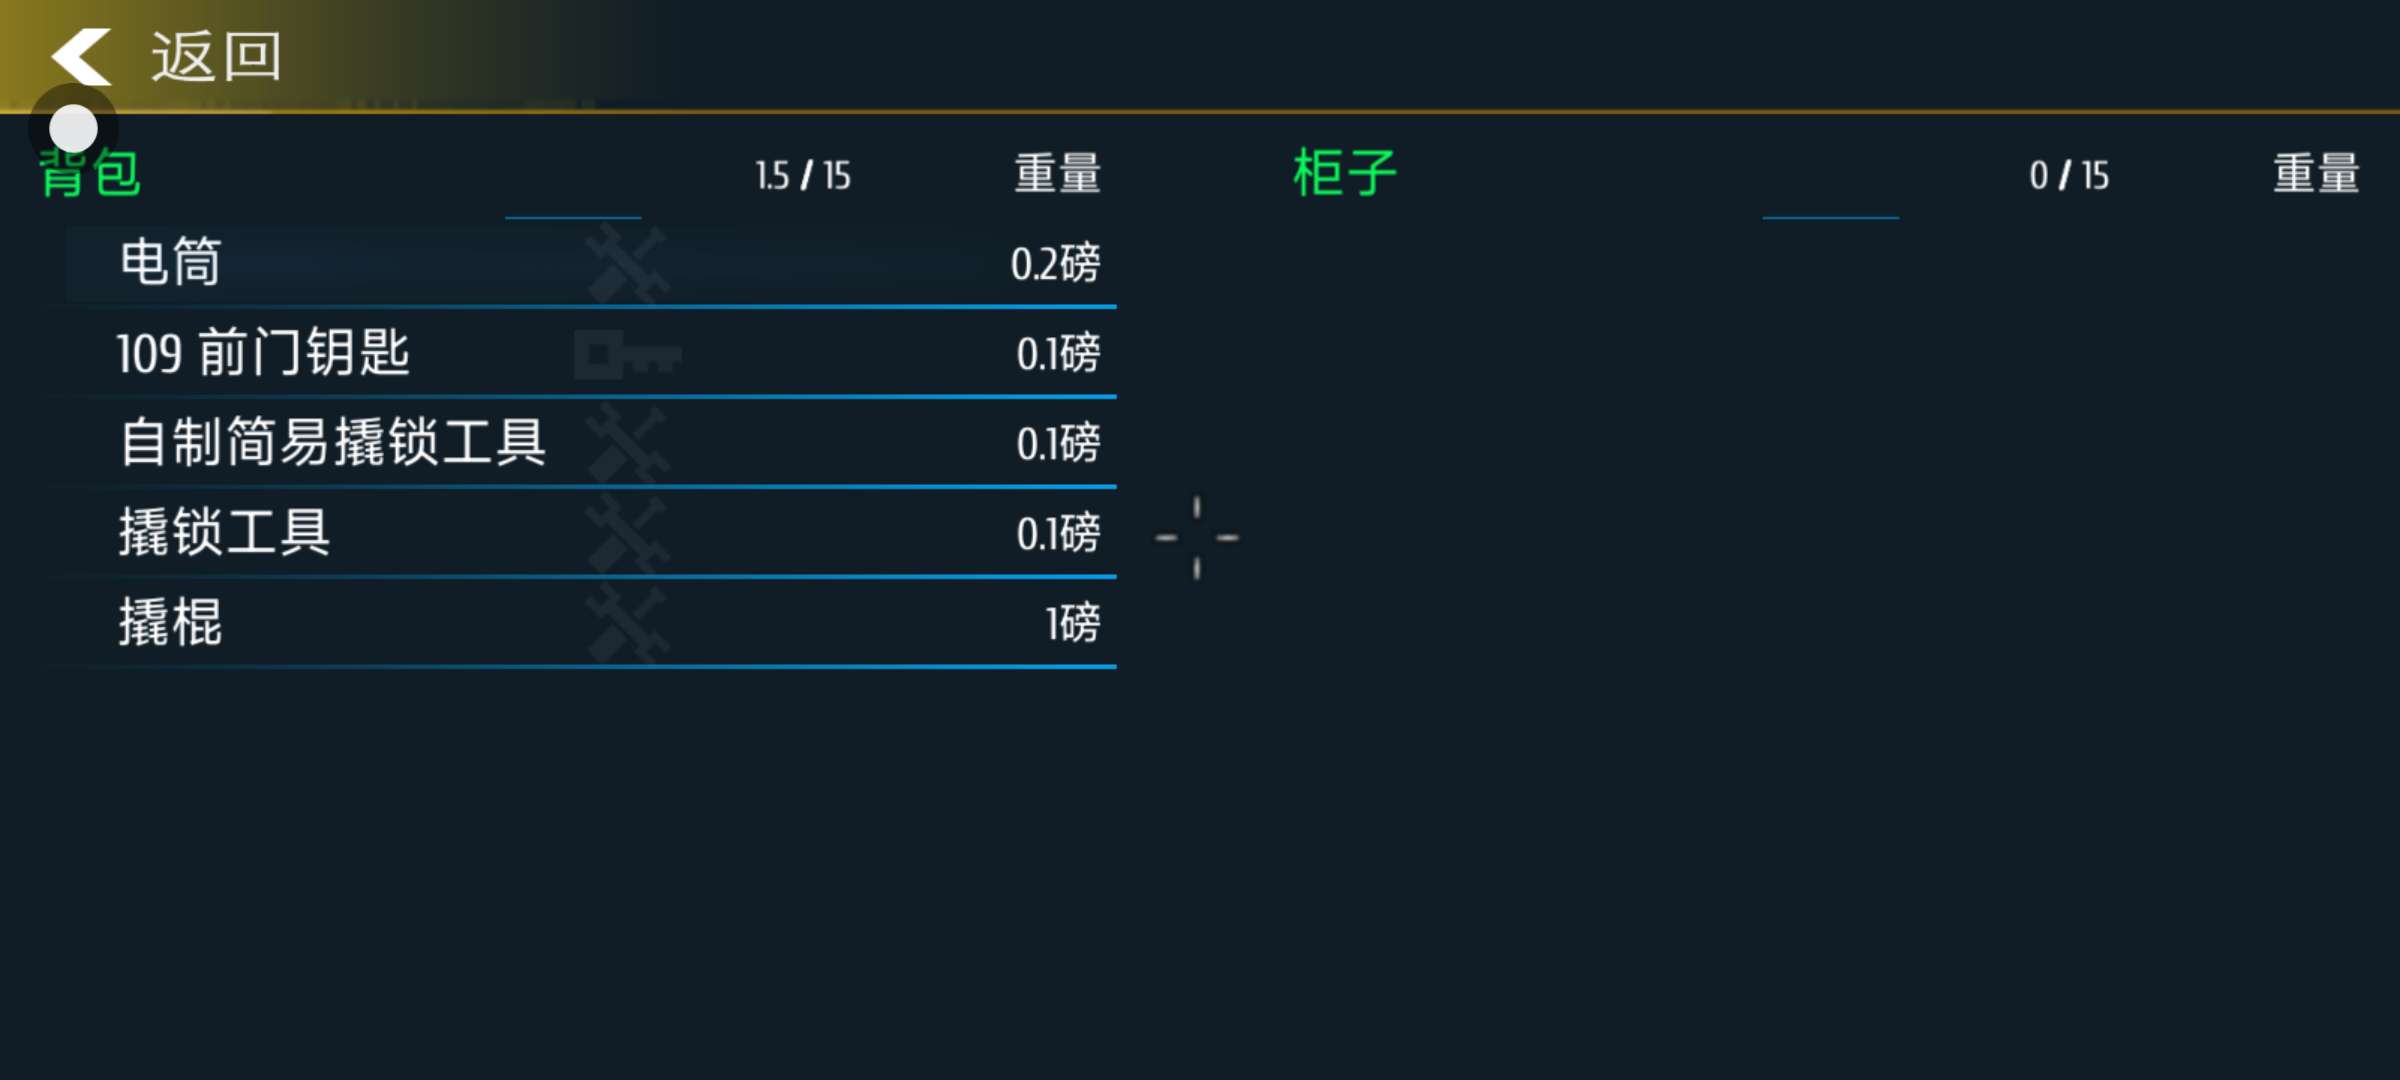The width and height of the screenshot is (2400, 1080).
Task: Select the 109 前门钥匙 key item
Action: pyautogui.click(x=263, y=353)
